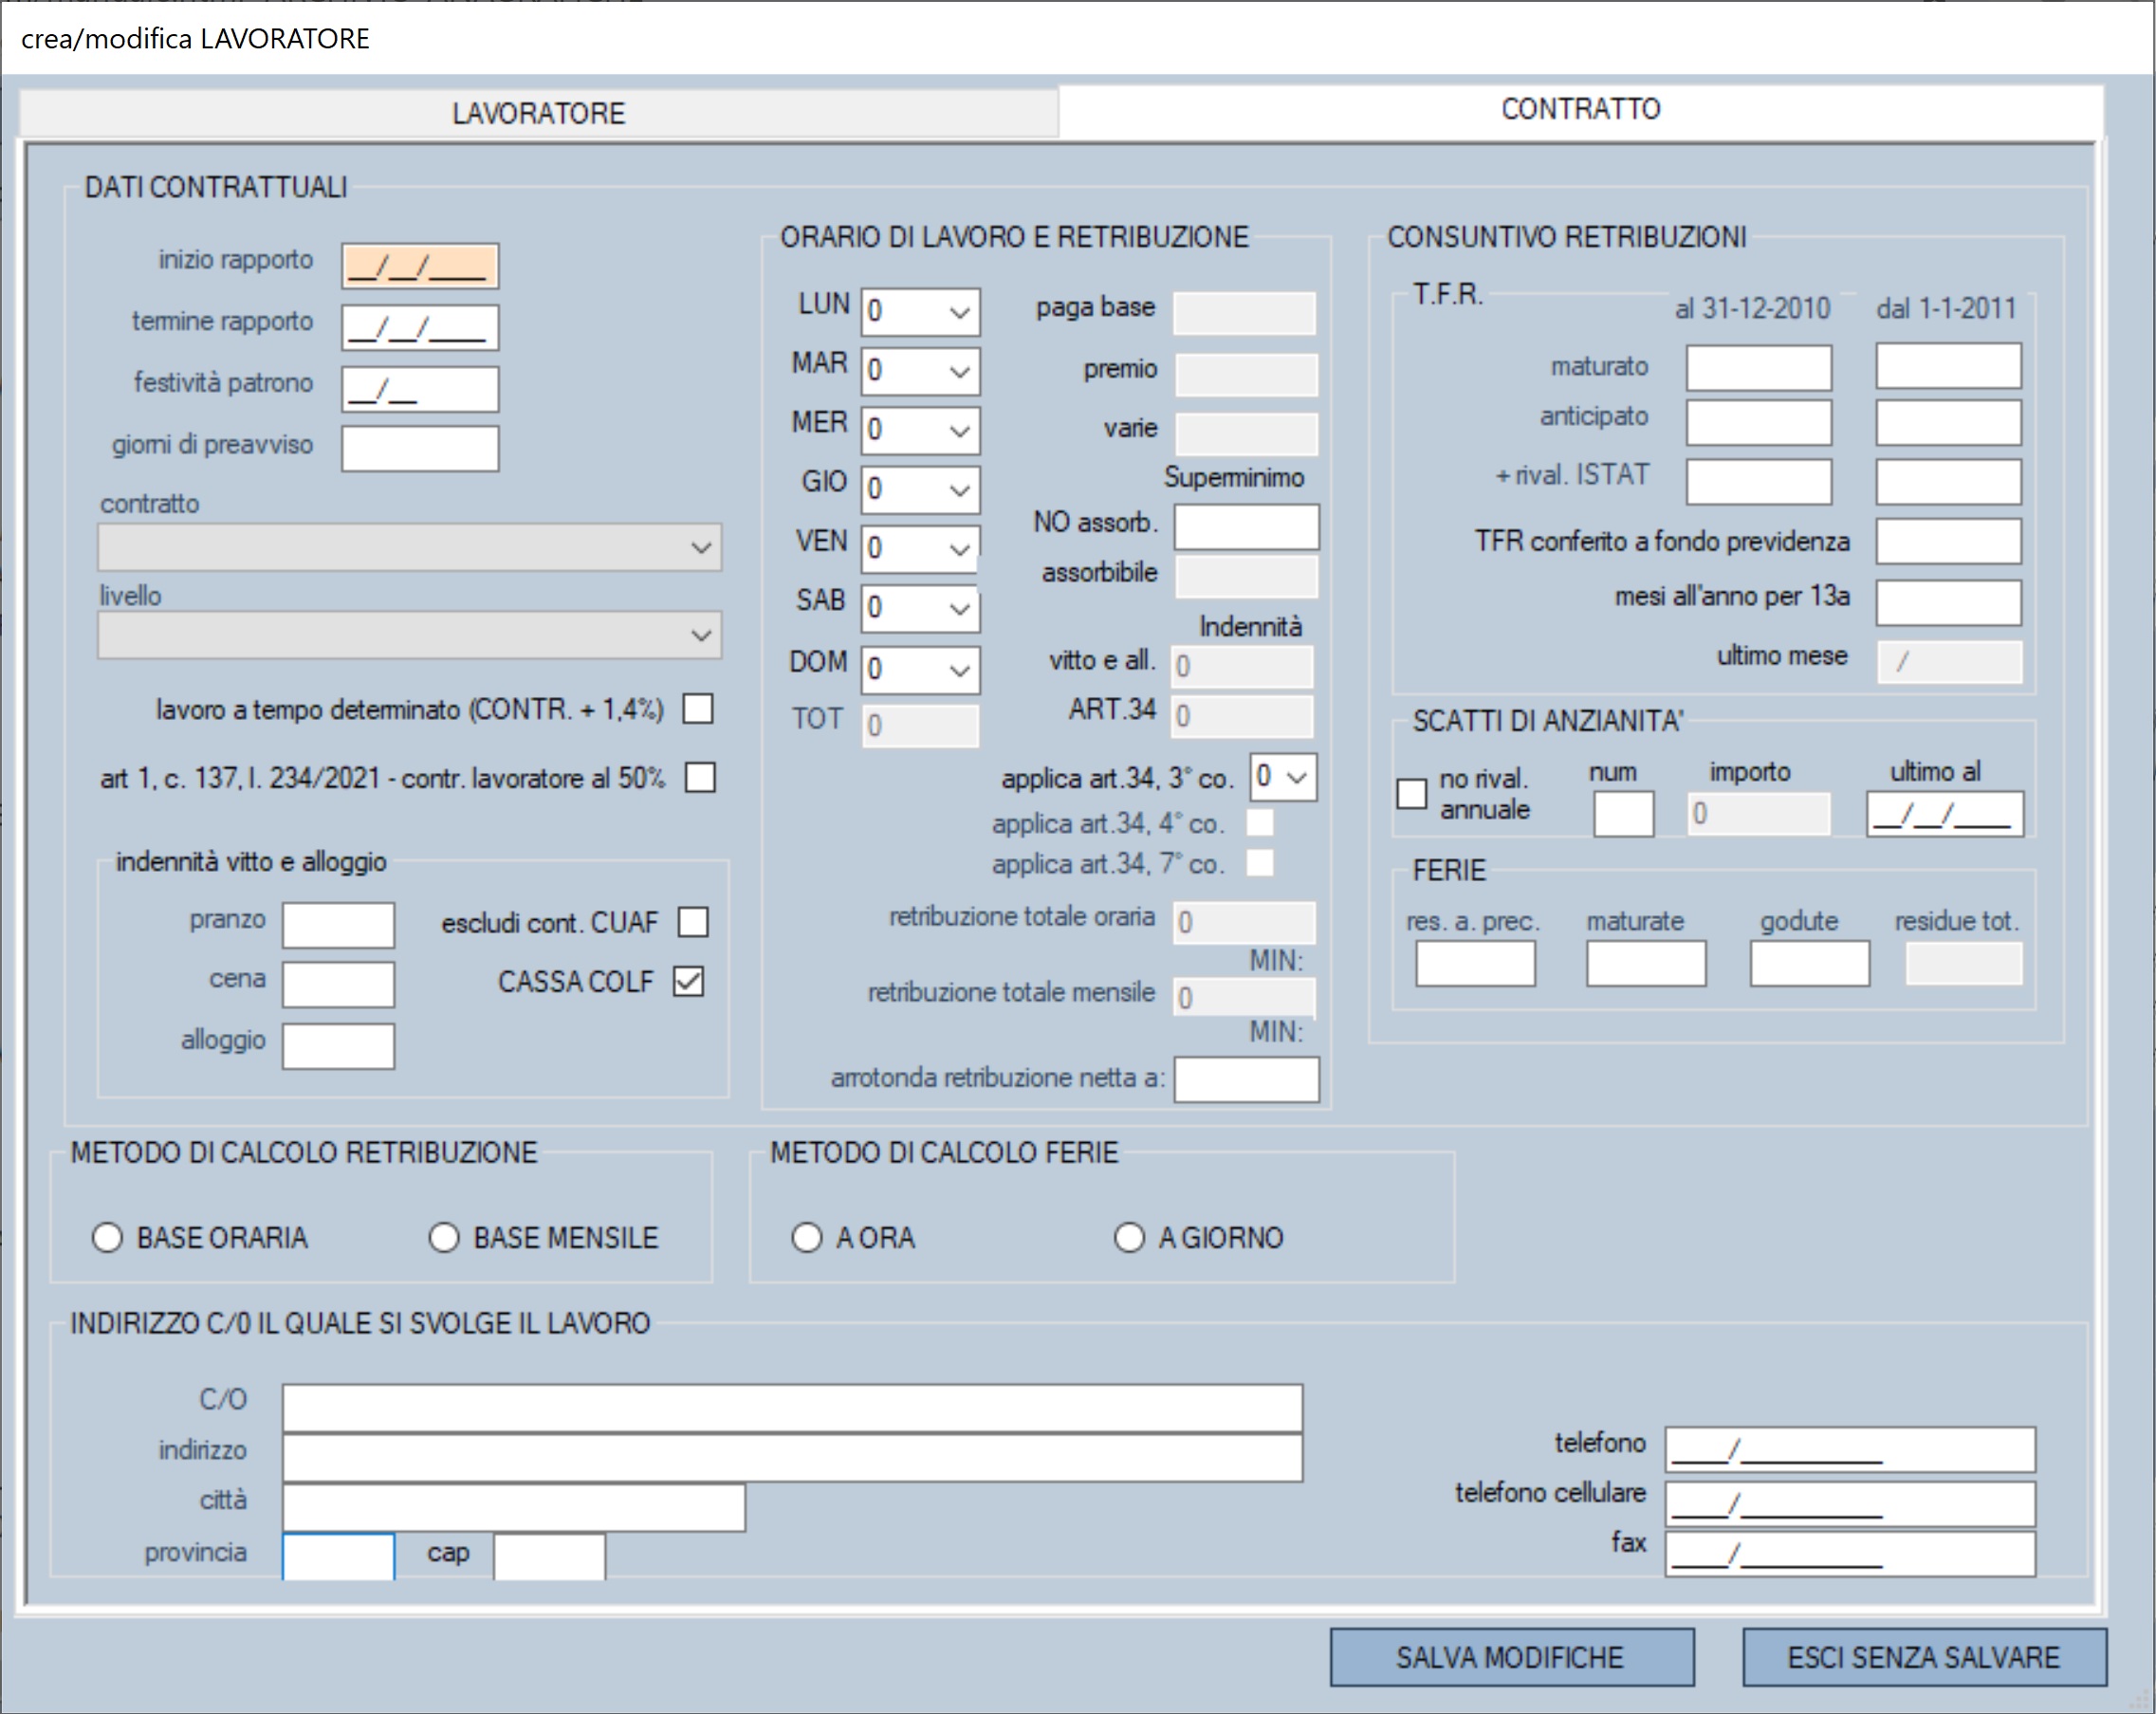The width and height of the screenshot is (2156, 1714).
Task: Click the cena indemnity field
Action: pyautogui.click(x=338, y=985)
